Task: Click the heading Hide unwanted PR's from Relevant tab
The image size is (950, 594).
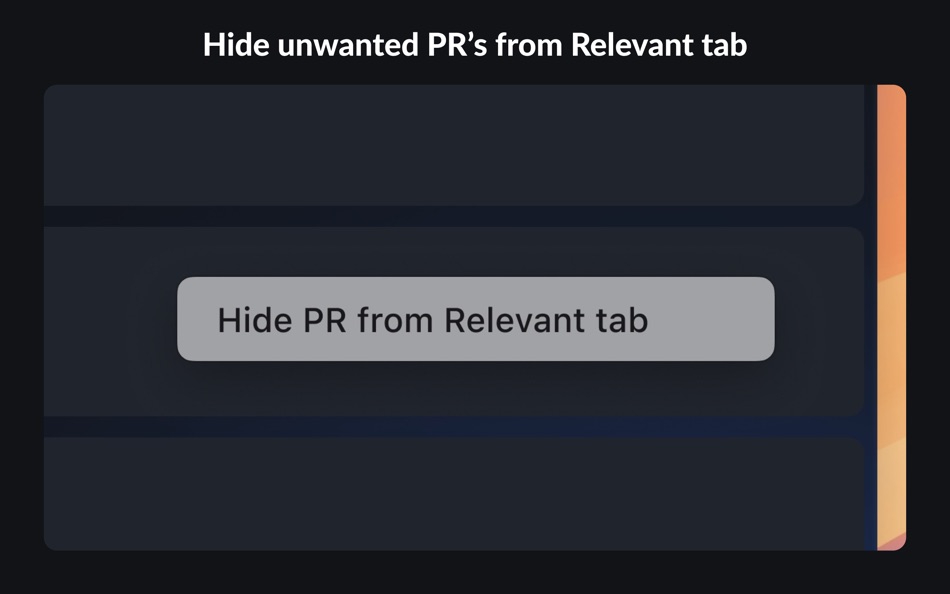Action: pos(475,45)
